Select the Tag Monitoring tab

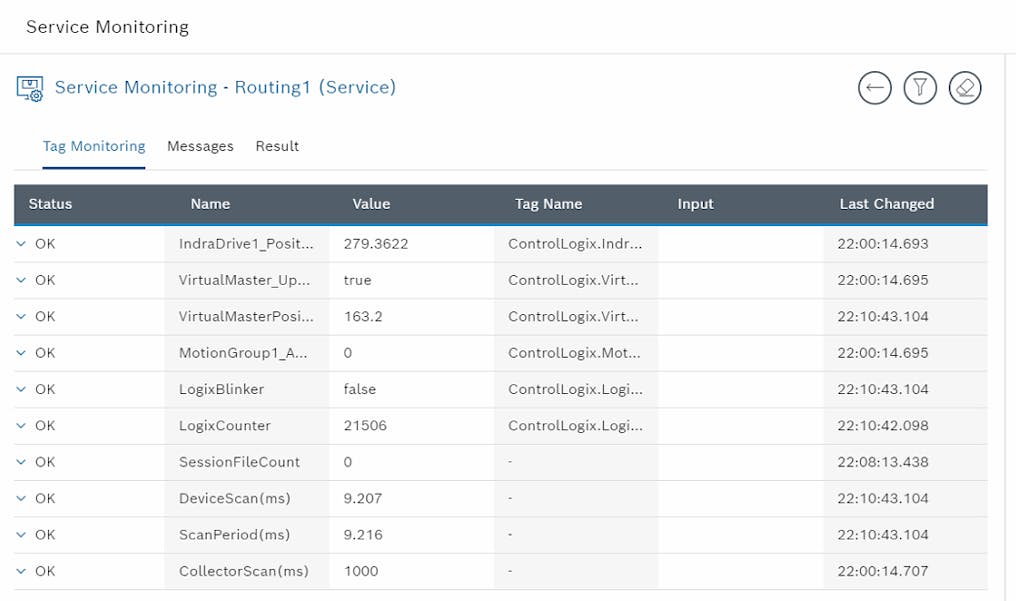tap(94, 146)
